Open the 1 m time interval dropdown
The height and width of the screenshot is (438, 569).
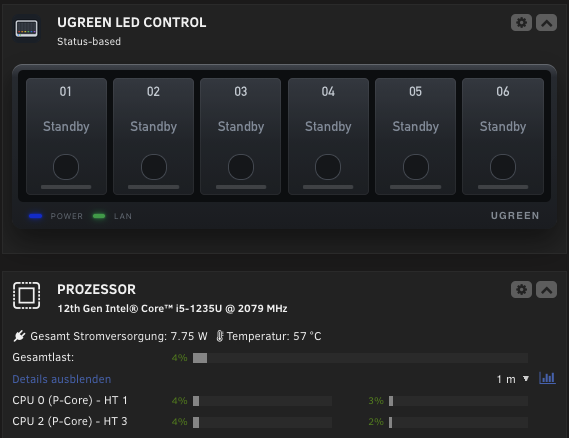[512, 379]
